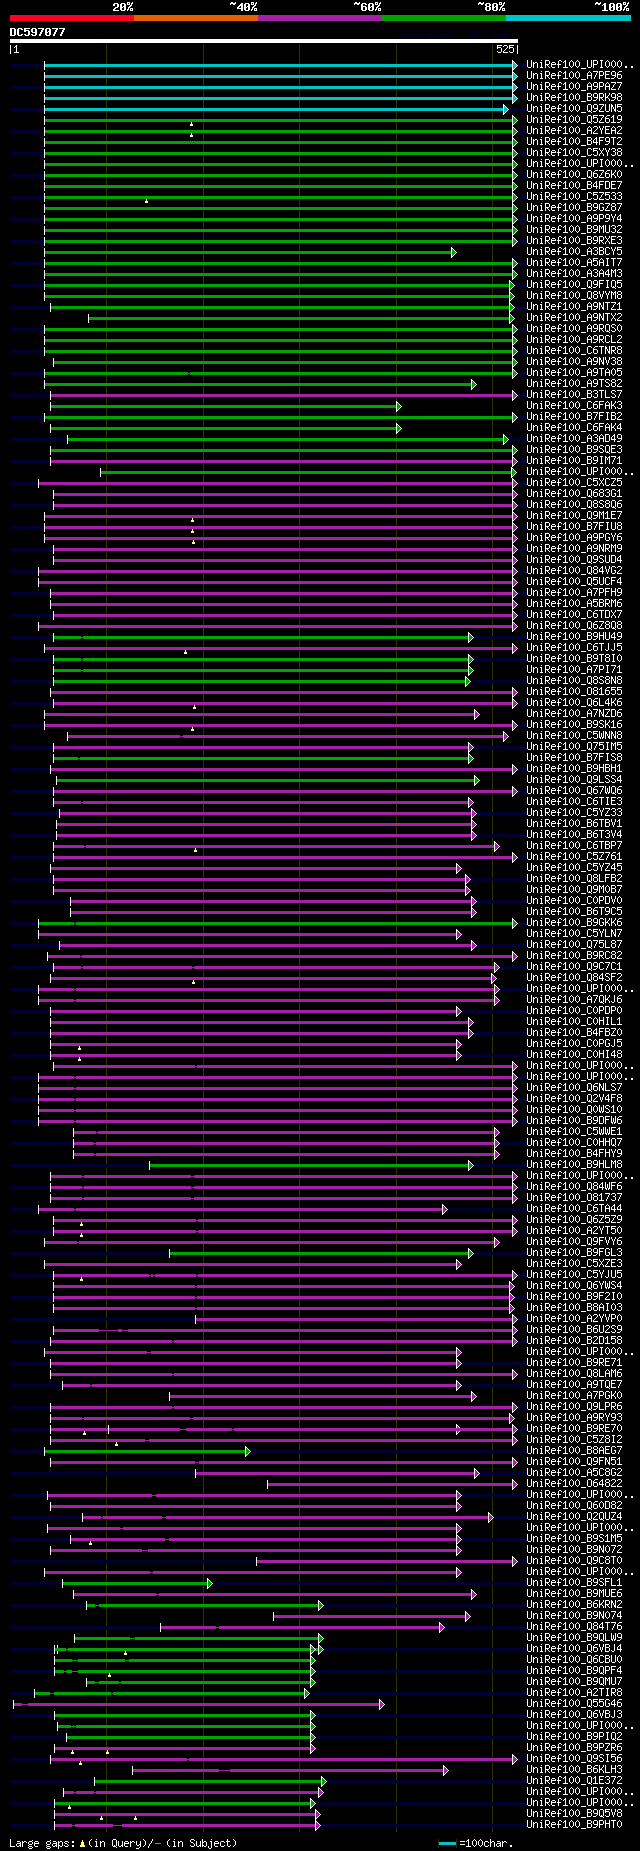Select the UniRef100_C6TNR8 entry
This screenshot has width=640, height=1851.
click(574, 351)
